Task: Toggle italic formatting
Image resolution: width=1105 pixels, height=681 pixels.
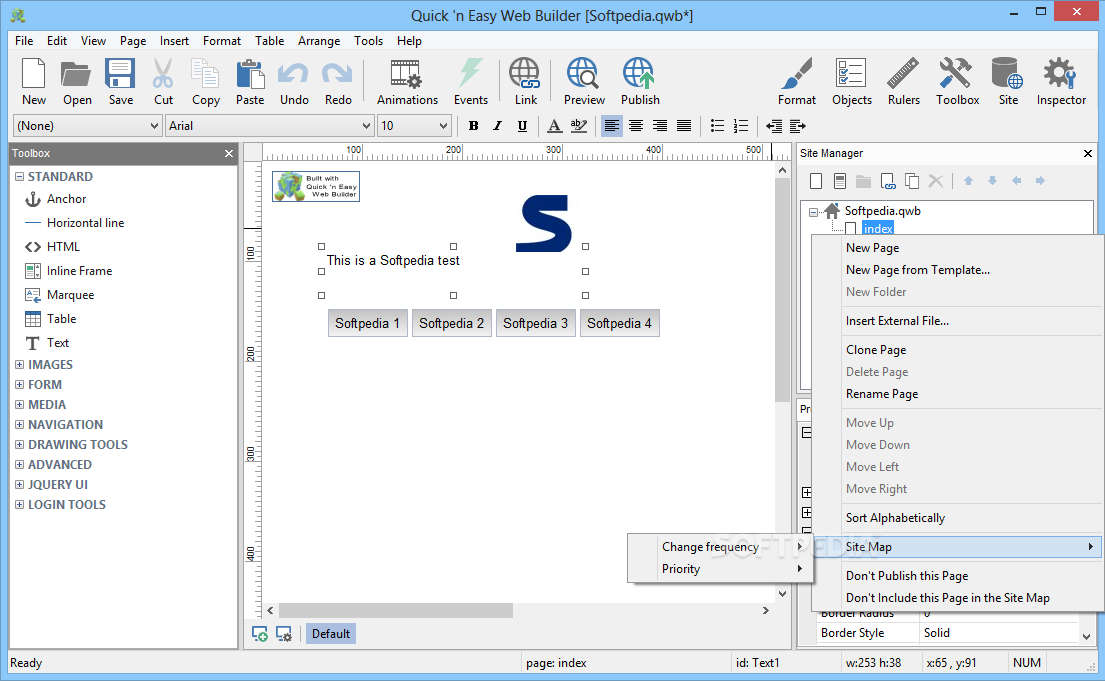Action: 498,126
